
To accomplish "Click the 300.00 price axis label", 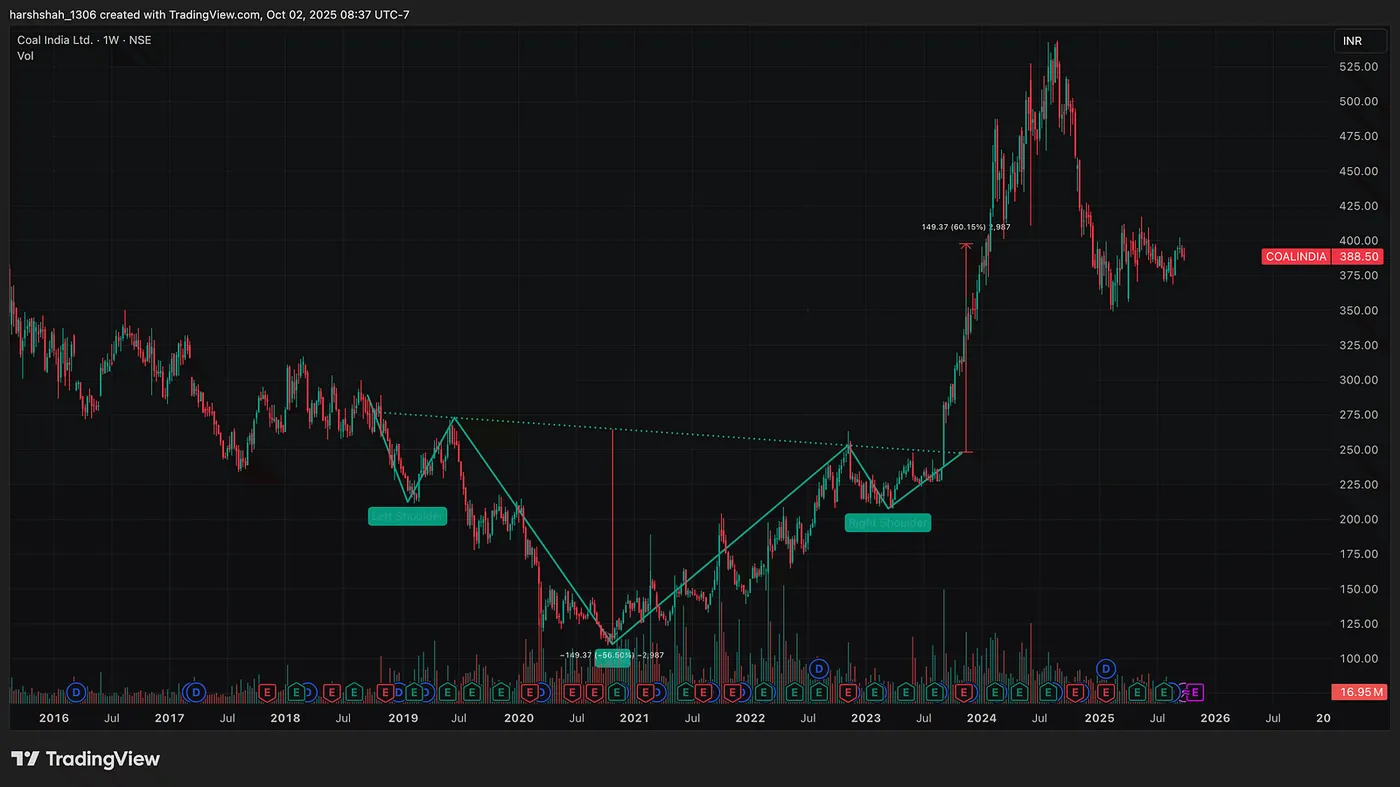I will tap(1357, 380).
